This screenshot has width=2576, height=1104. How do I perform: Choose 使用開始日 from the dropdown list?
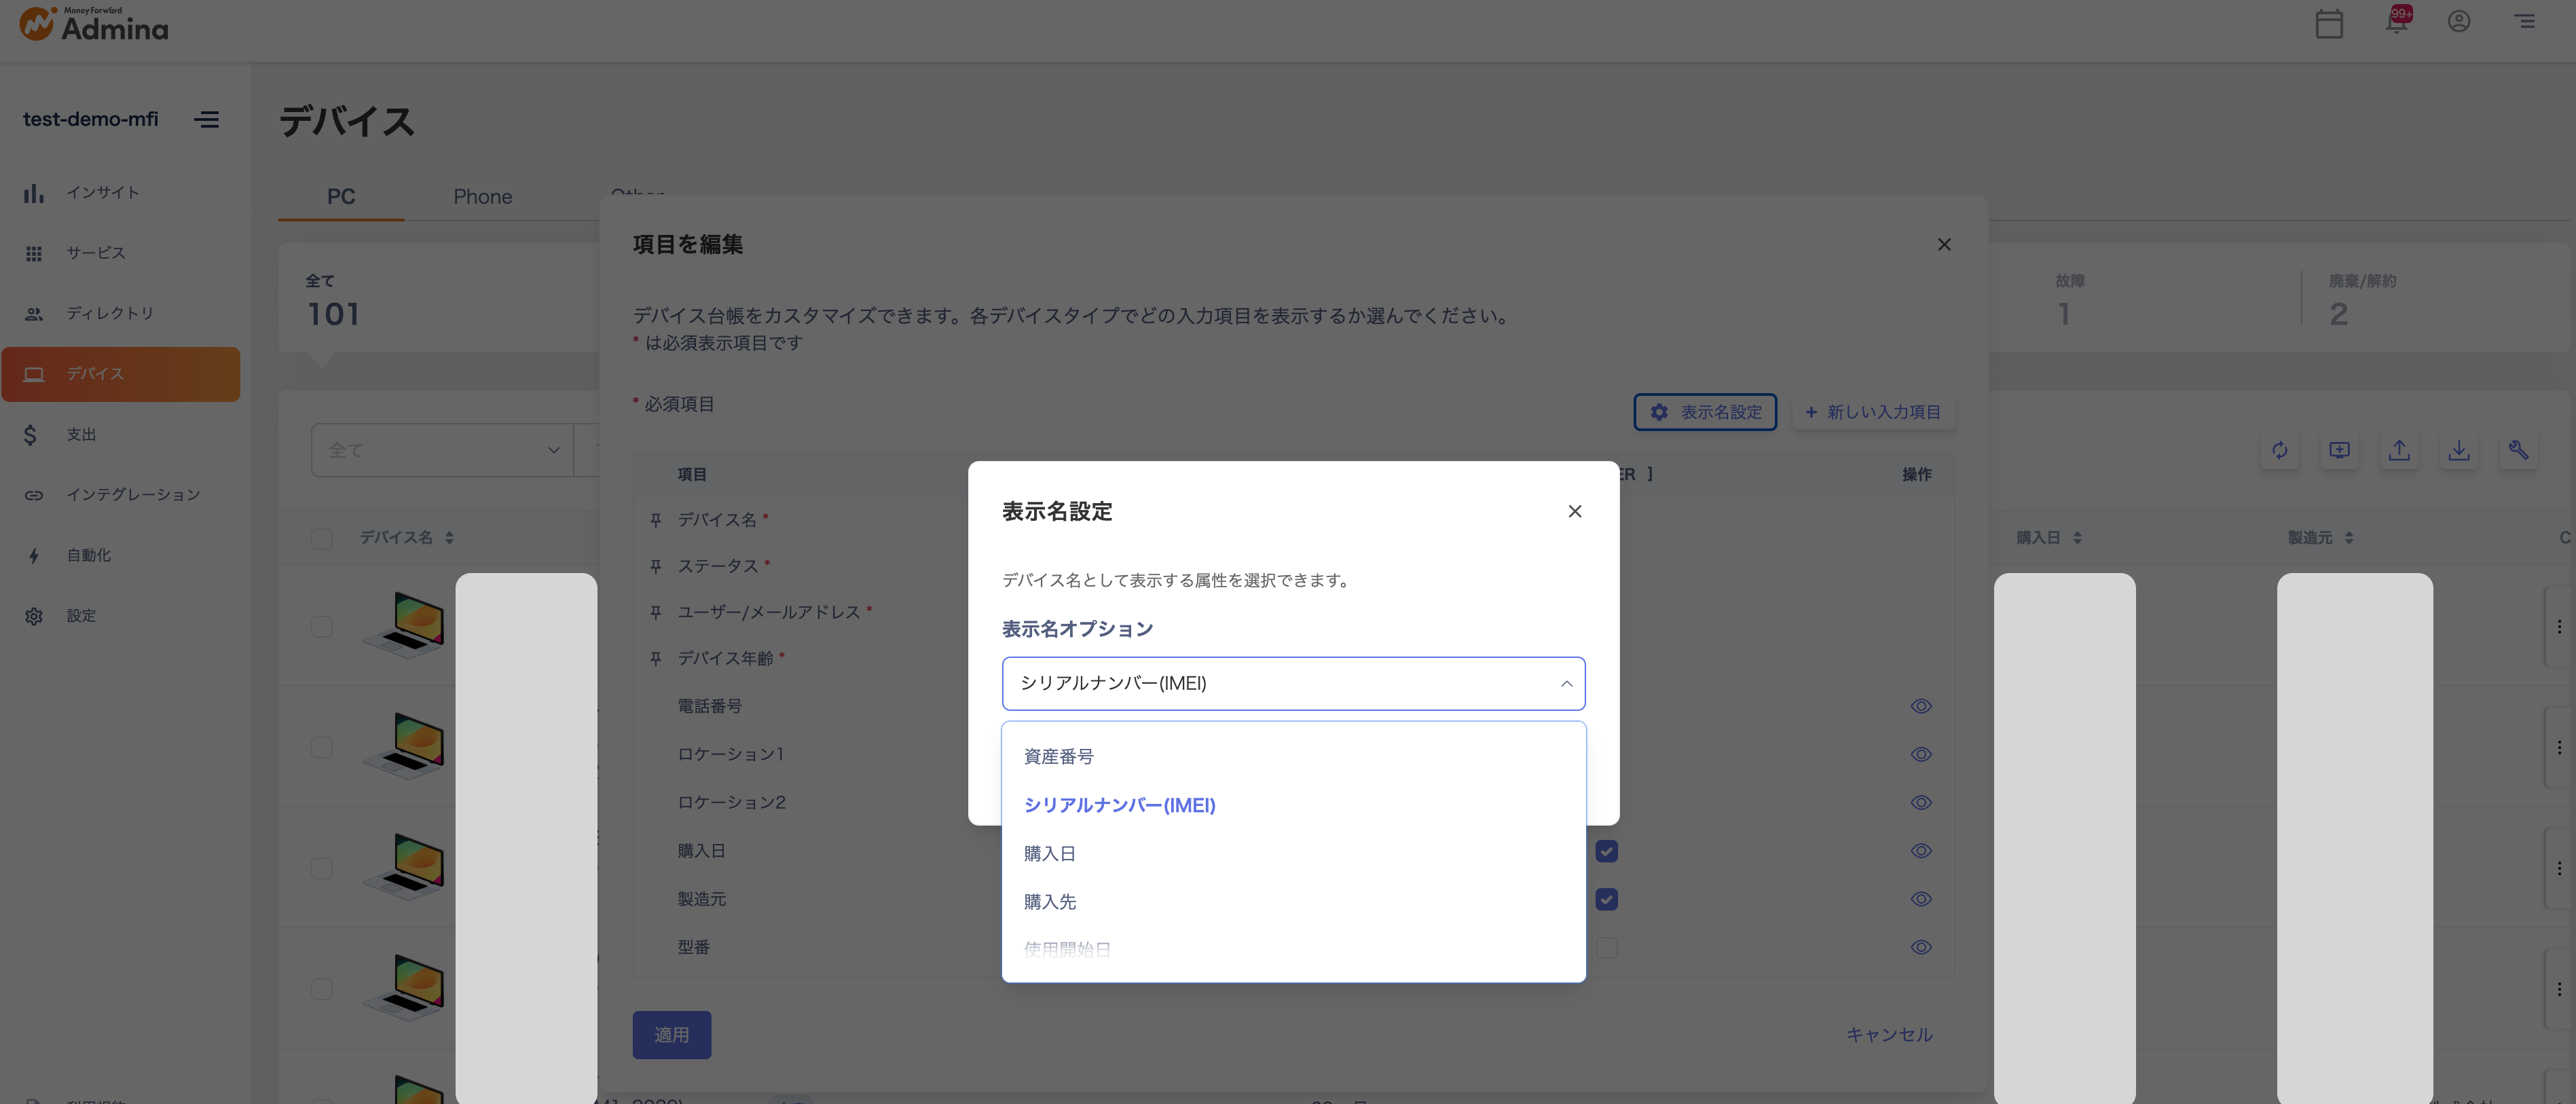(x=1294, y=950)
